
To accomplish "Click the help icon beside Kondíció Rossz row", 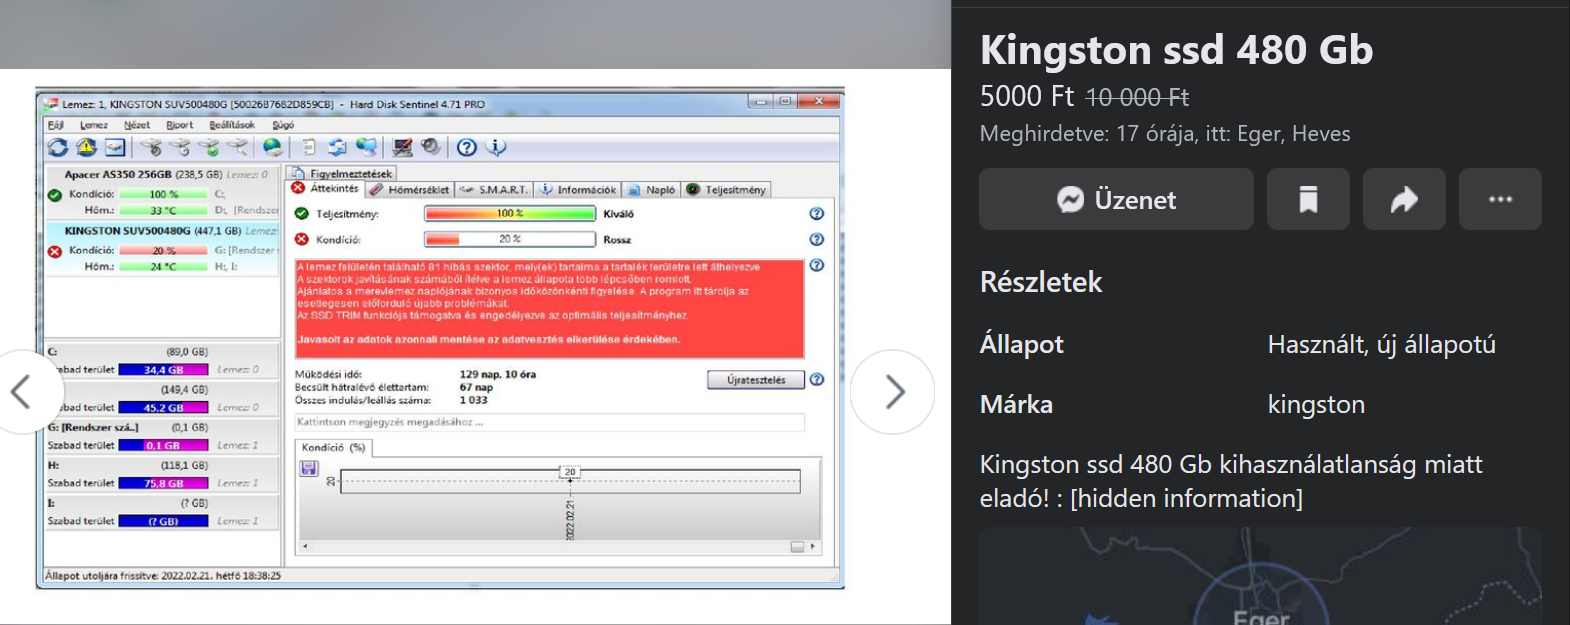I will (817, 239).
